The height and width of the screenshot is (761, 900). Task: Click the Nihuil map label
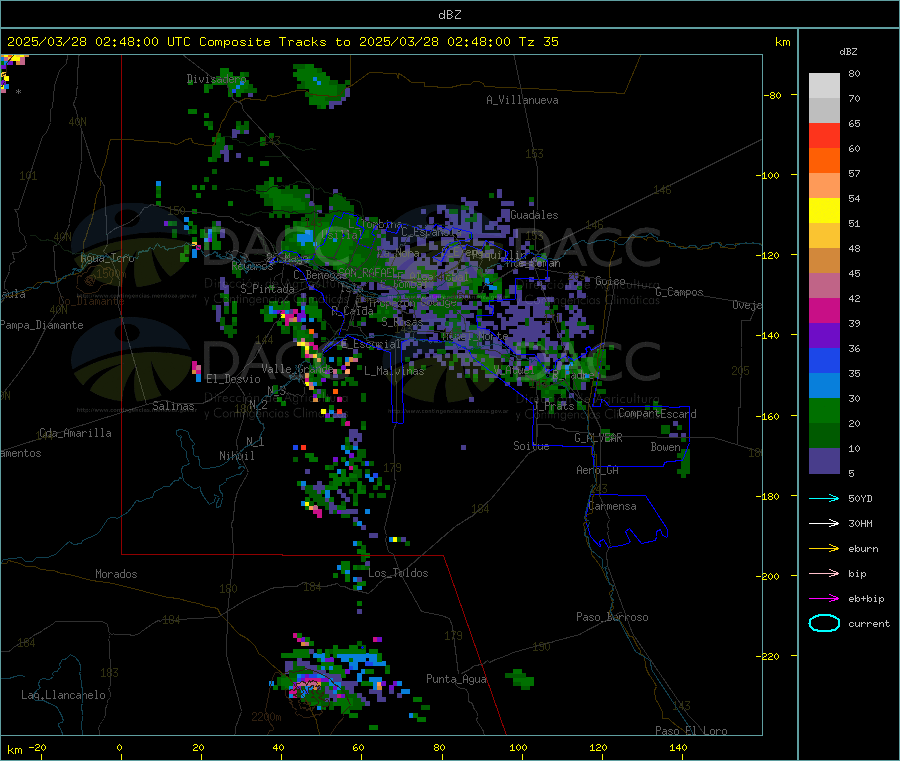click(237, 456)
